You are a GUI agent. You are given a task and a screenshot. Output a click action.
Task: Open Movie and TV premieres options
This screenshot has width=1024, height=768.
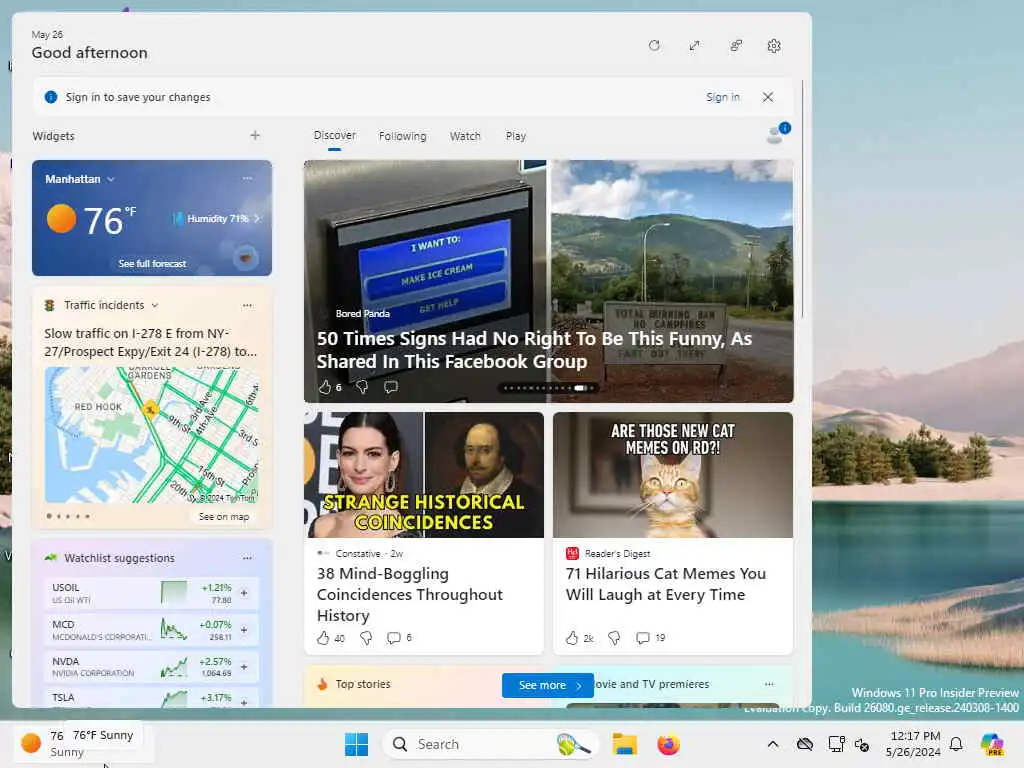769,684
